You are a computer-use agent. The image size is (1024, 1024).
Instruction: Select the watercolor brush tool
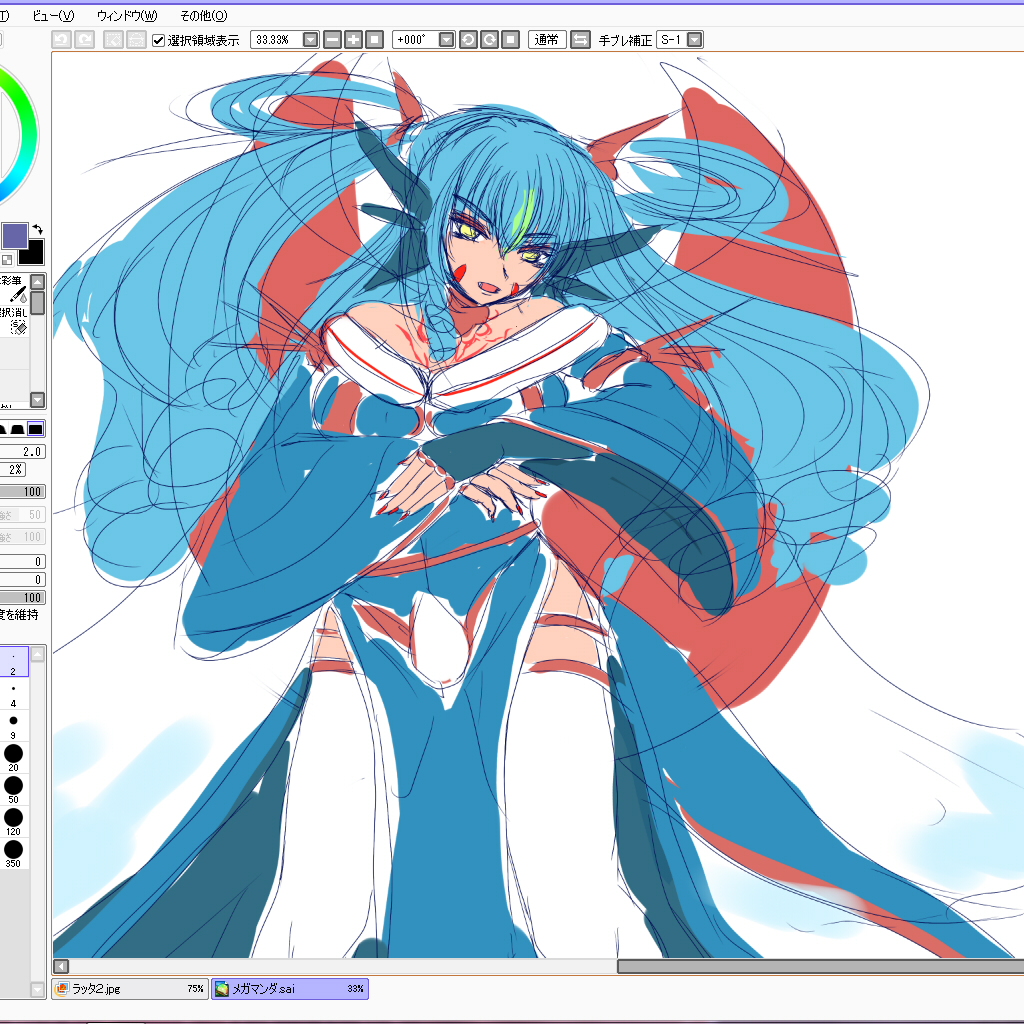click(x=14, y=288)
